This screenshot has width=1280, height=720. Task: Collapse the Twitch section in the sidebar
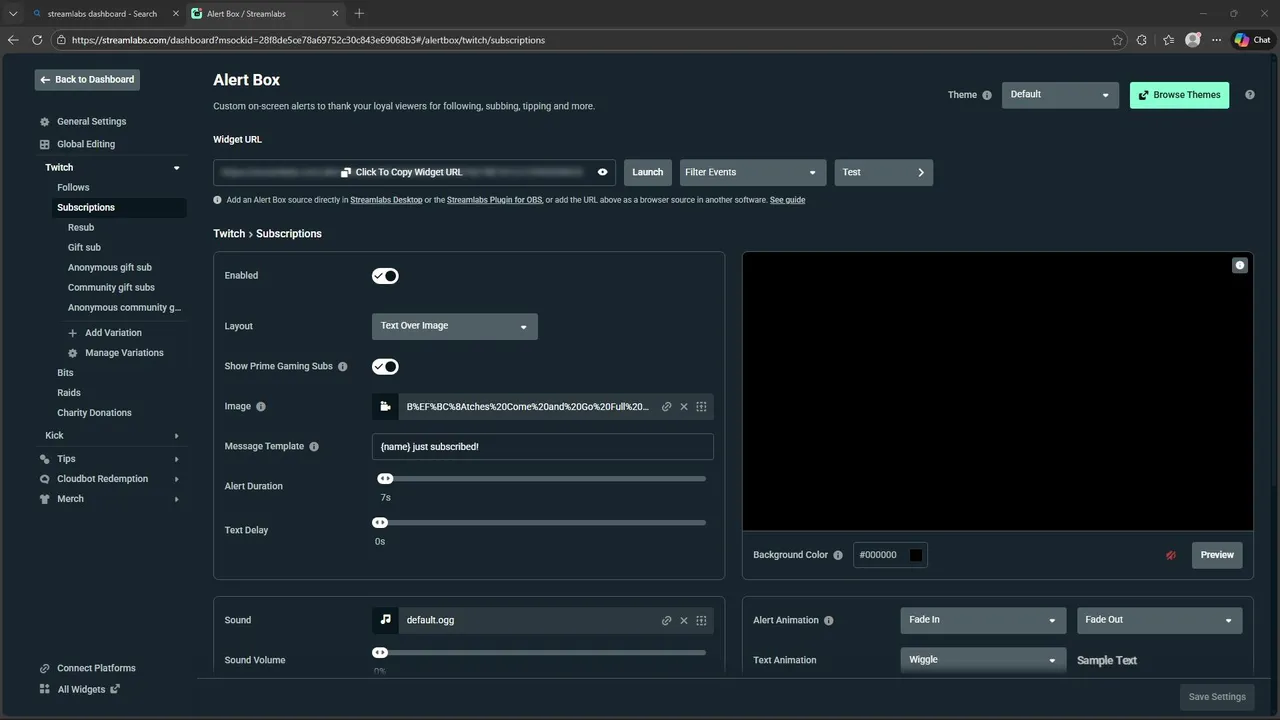point(177,168)
